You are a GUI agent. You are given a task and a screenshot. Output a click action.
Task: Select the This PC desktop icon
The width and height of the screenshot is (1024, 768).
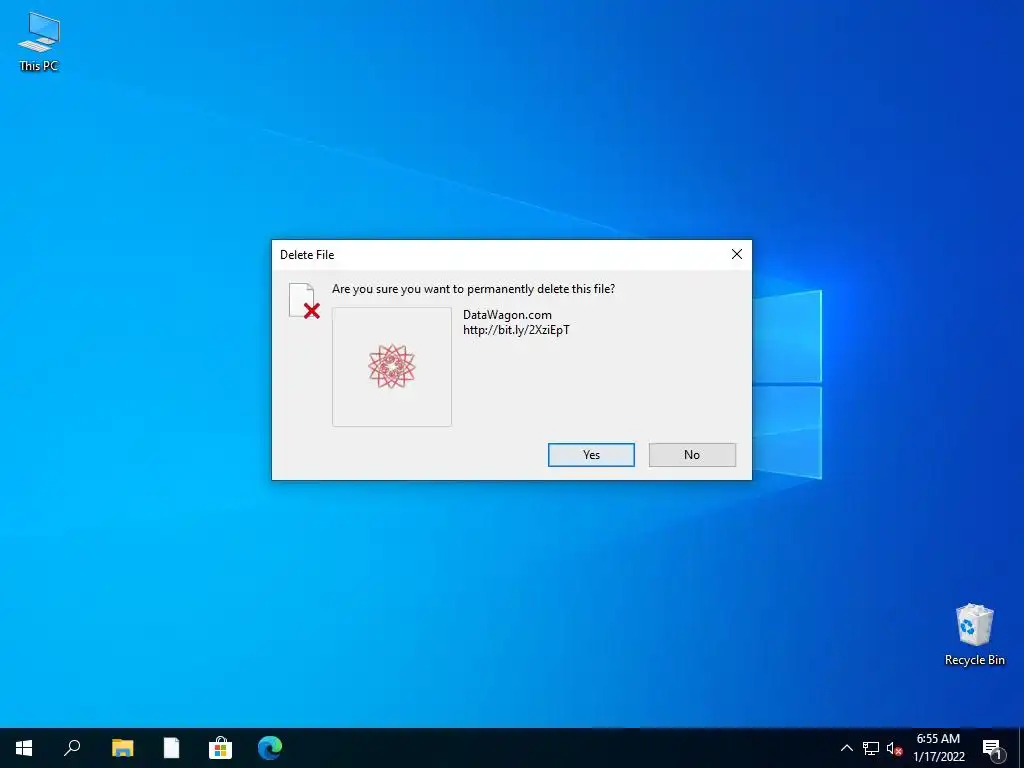click(39, 41)
